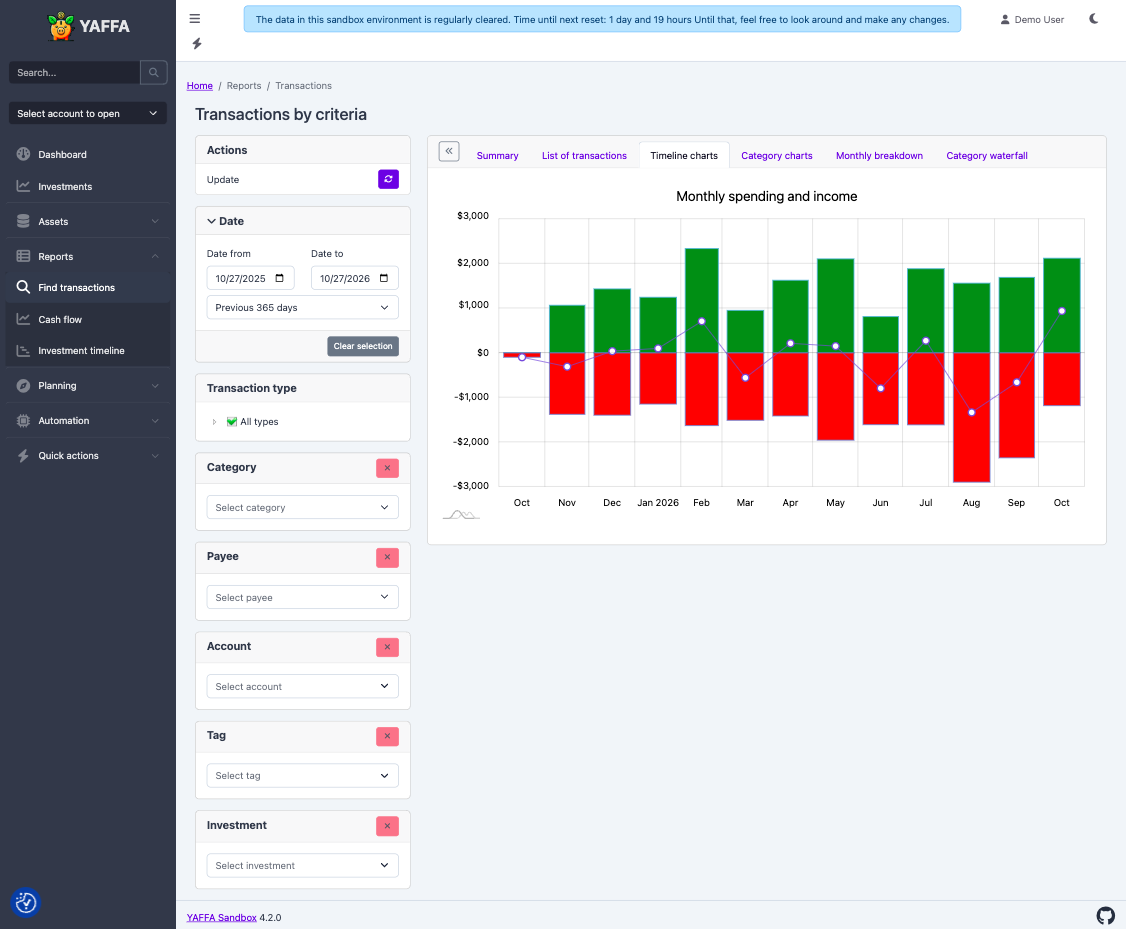Switch to dark mode moon icon

pos(1093,19)
